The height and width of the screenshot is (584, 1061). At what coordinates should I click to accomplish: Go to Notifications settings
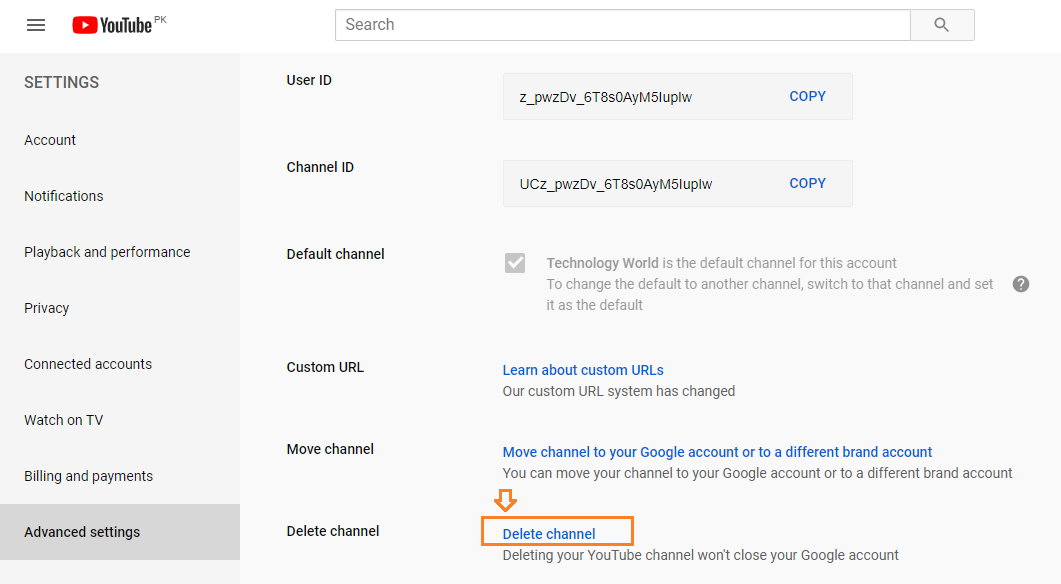[64, 196]
